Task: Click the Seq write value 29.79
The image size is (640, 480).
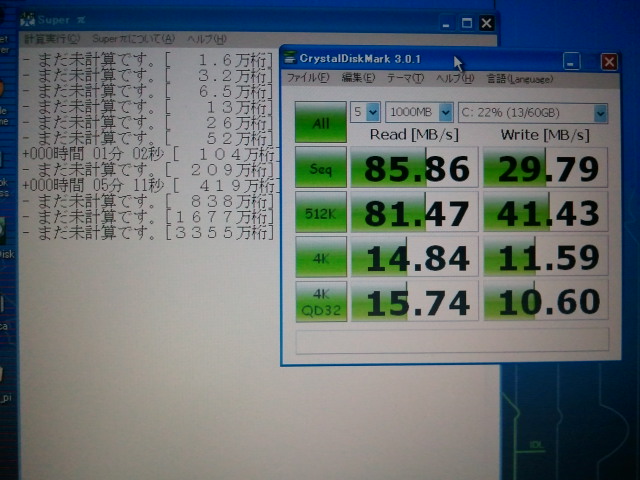Action: click(x=546, y=168)
